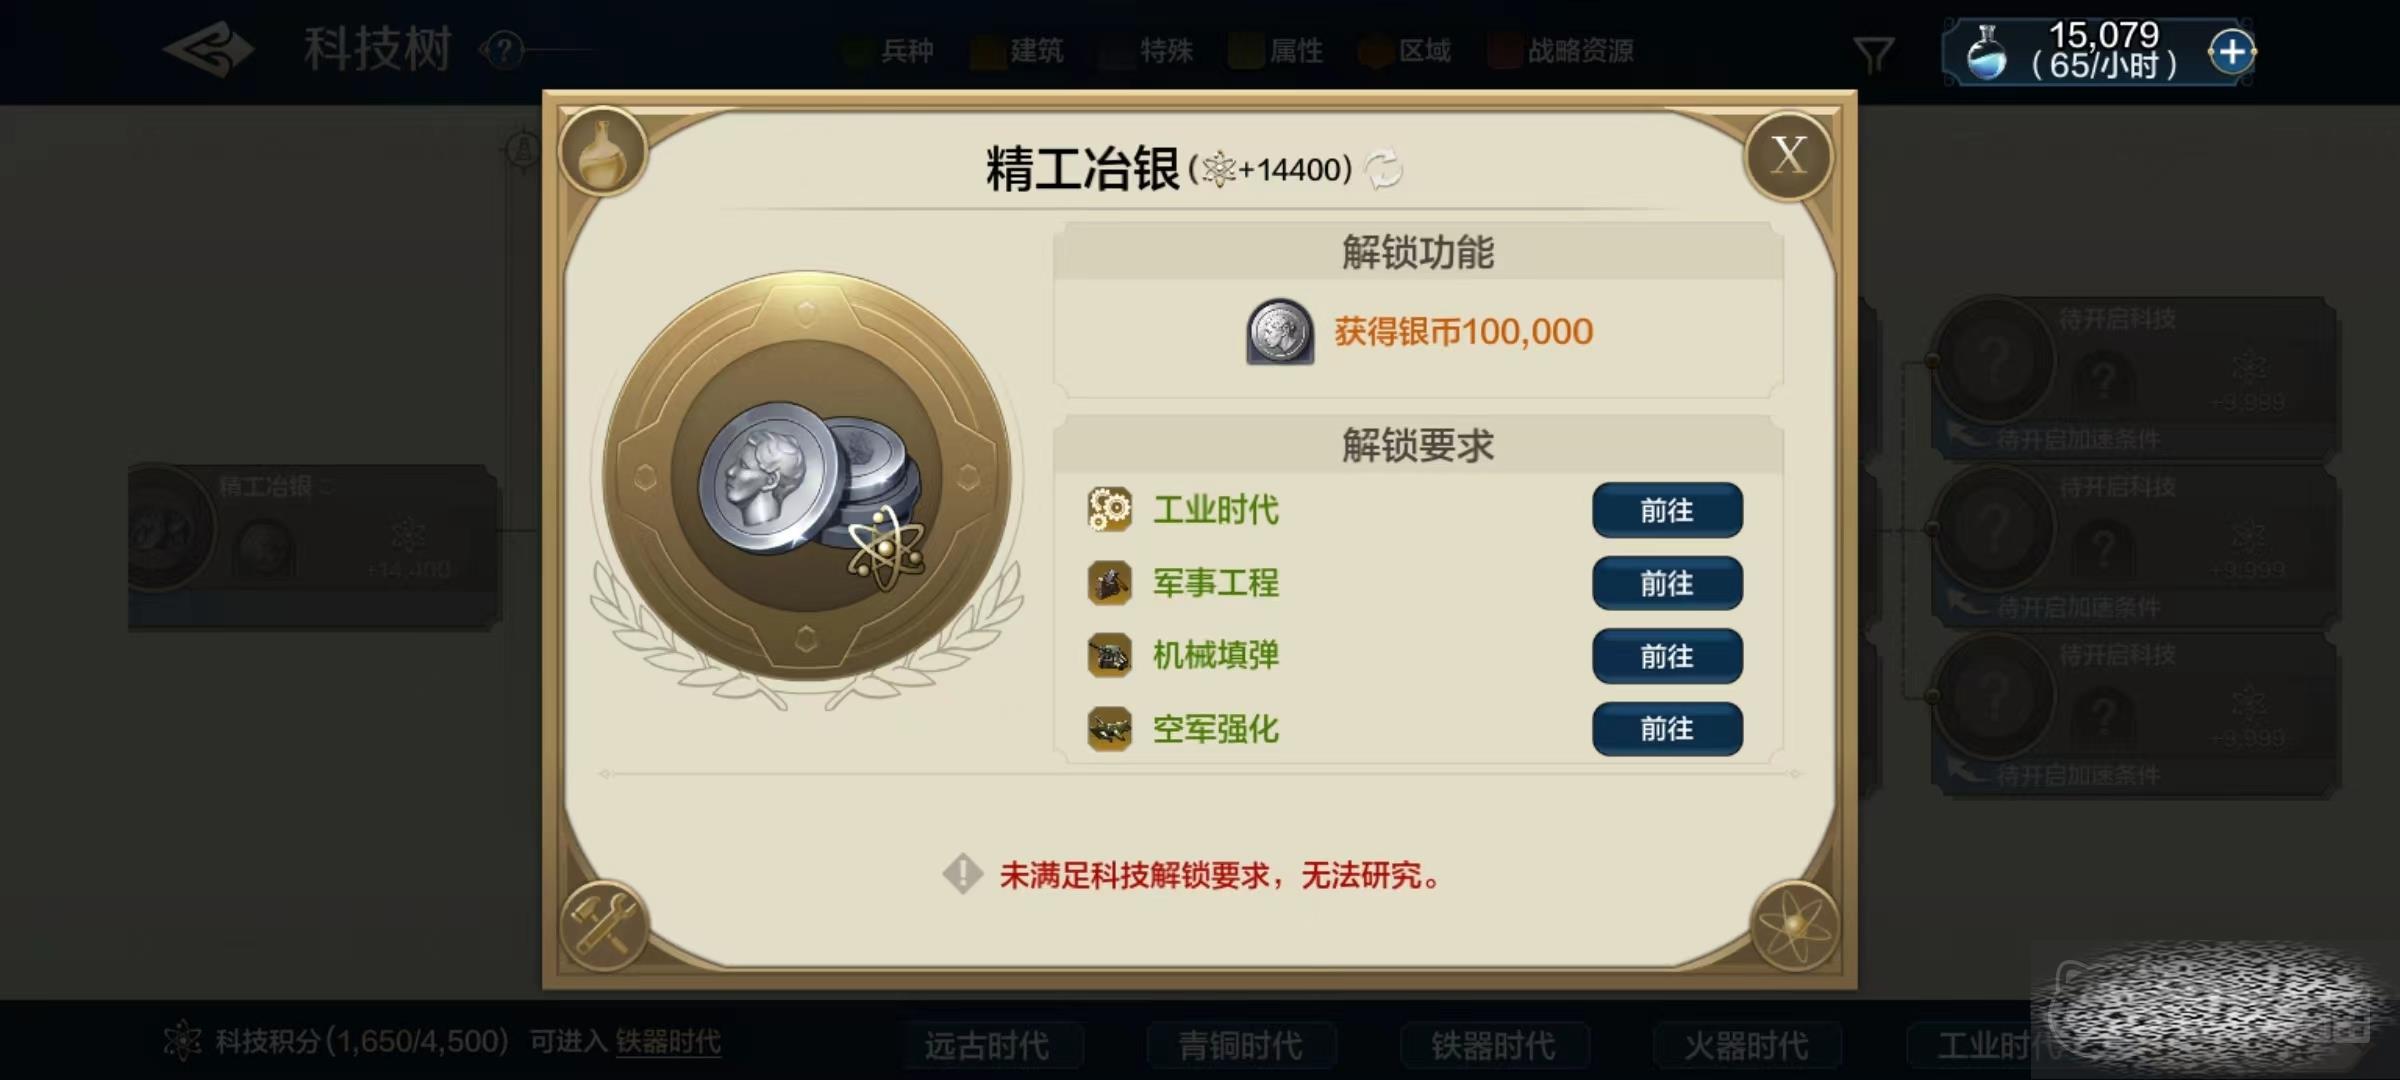Click the silver coin reward icon

coord(1279,332)
